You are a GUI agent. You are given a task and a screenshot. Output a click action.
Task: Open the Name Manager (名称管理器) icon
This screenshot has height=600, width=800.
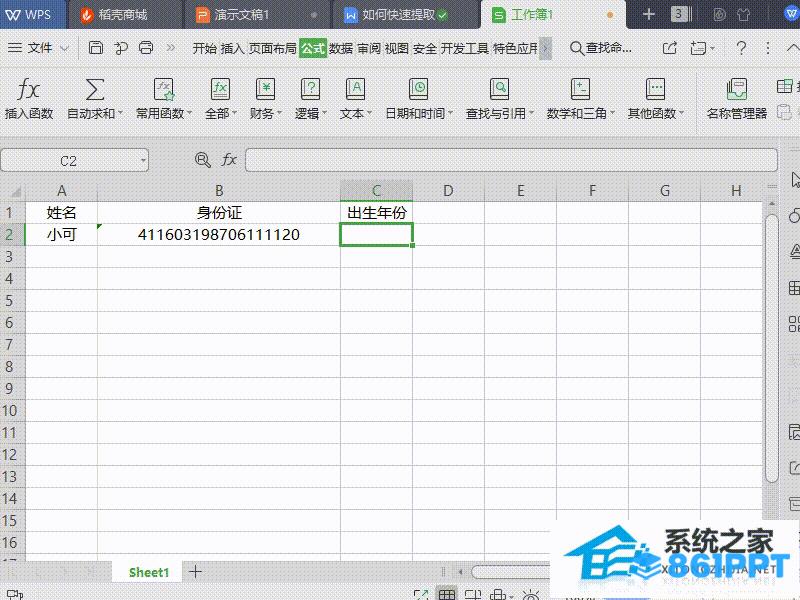(737, 90)
